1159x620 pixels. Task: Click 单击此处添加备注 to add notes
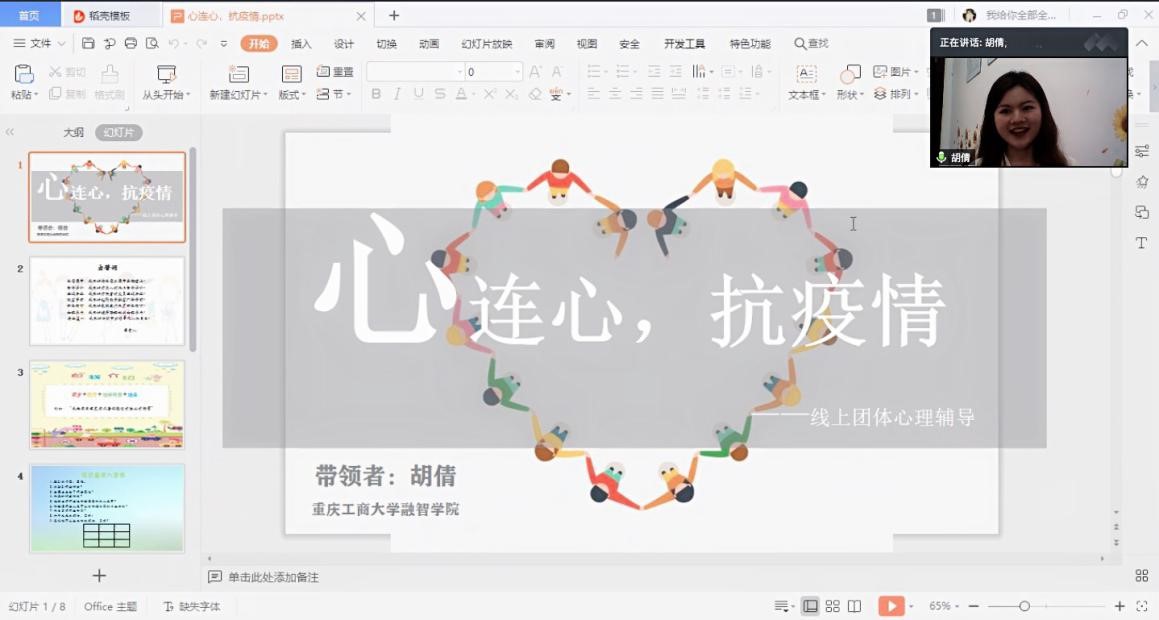coord(273,577)
